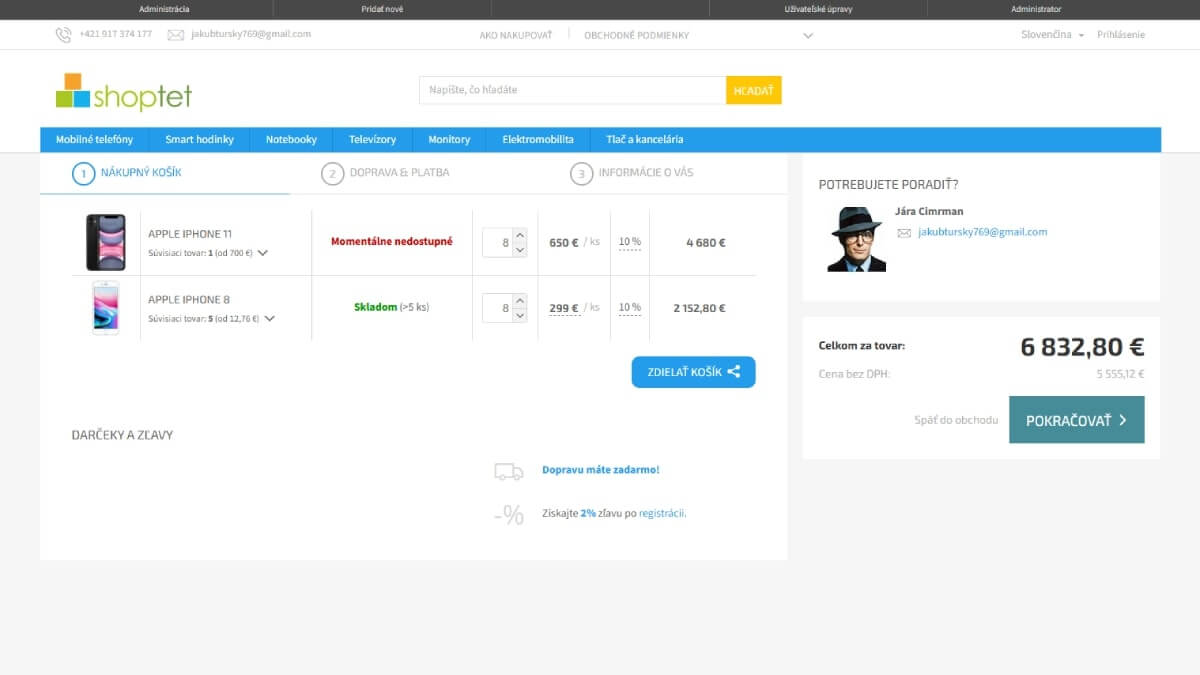Click the iPhone 11 quantity field

point(499,243)
